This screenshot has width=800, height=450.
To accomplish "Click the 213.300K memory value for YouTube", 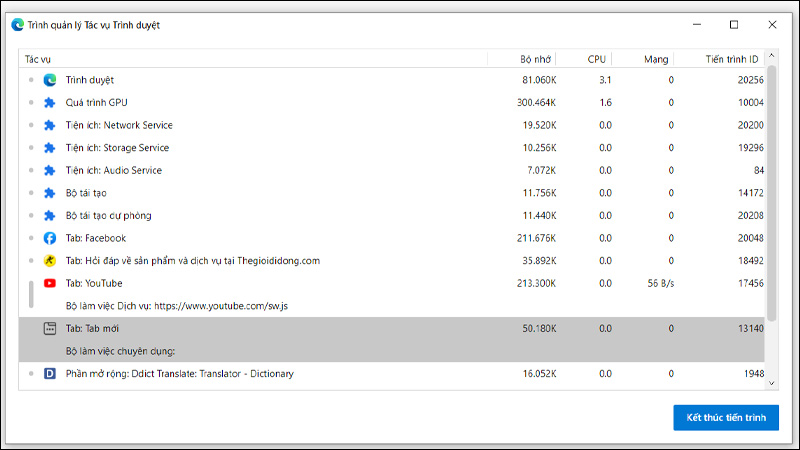I will (x=536, y=283).
